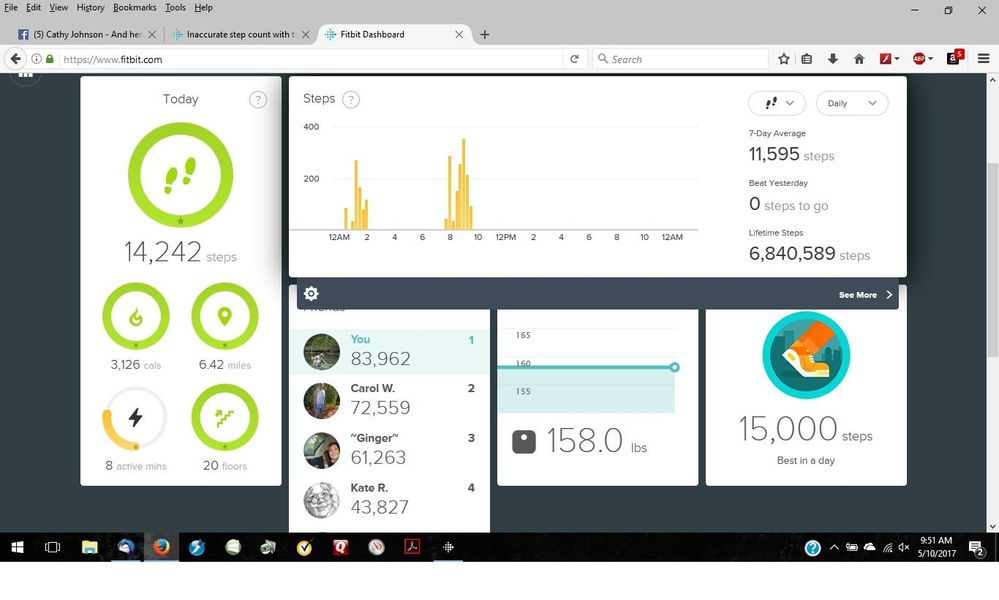Open the Action Center notifications
999x600 pixels.
pos(976,548)
